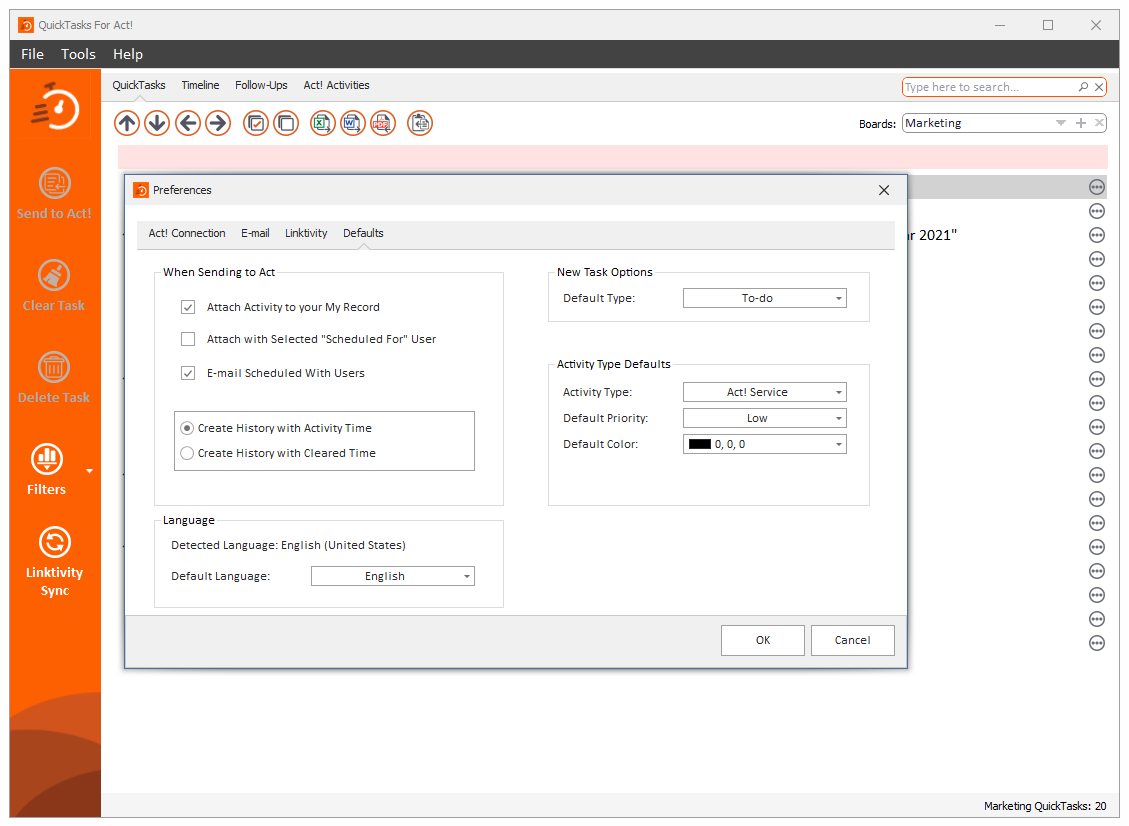This screenshot has width=1129, height=826.
Task: Export tasks to Excel
Action: coord(323,123)
